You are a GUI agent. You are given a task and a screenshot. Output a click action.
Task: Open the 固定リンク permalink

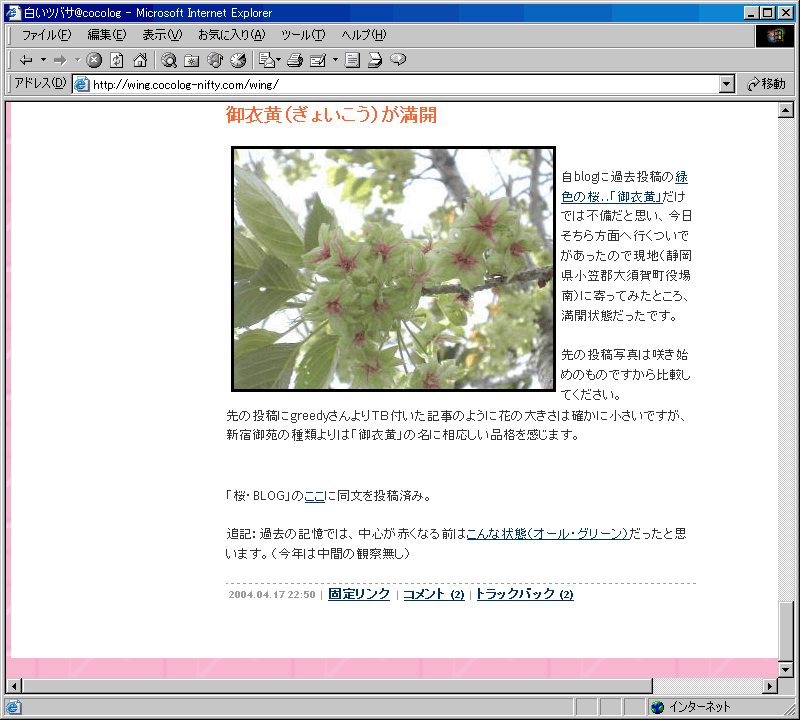tap(359, 594)
